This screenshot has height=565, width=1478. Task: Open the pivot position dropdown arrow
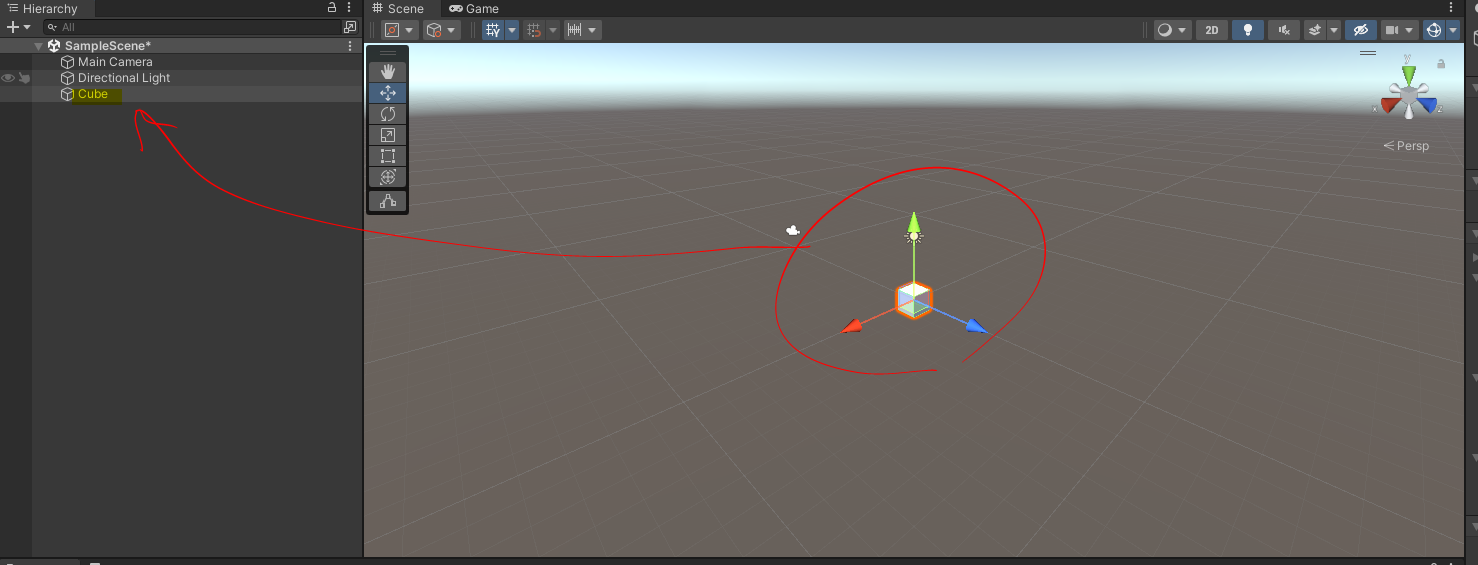tap(411, 30)
